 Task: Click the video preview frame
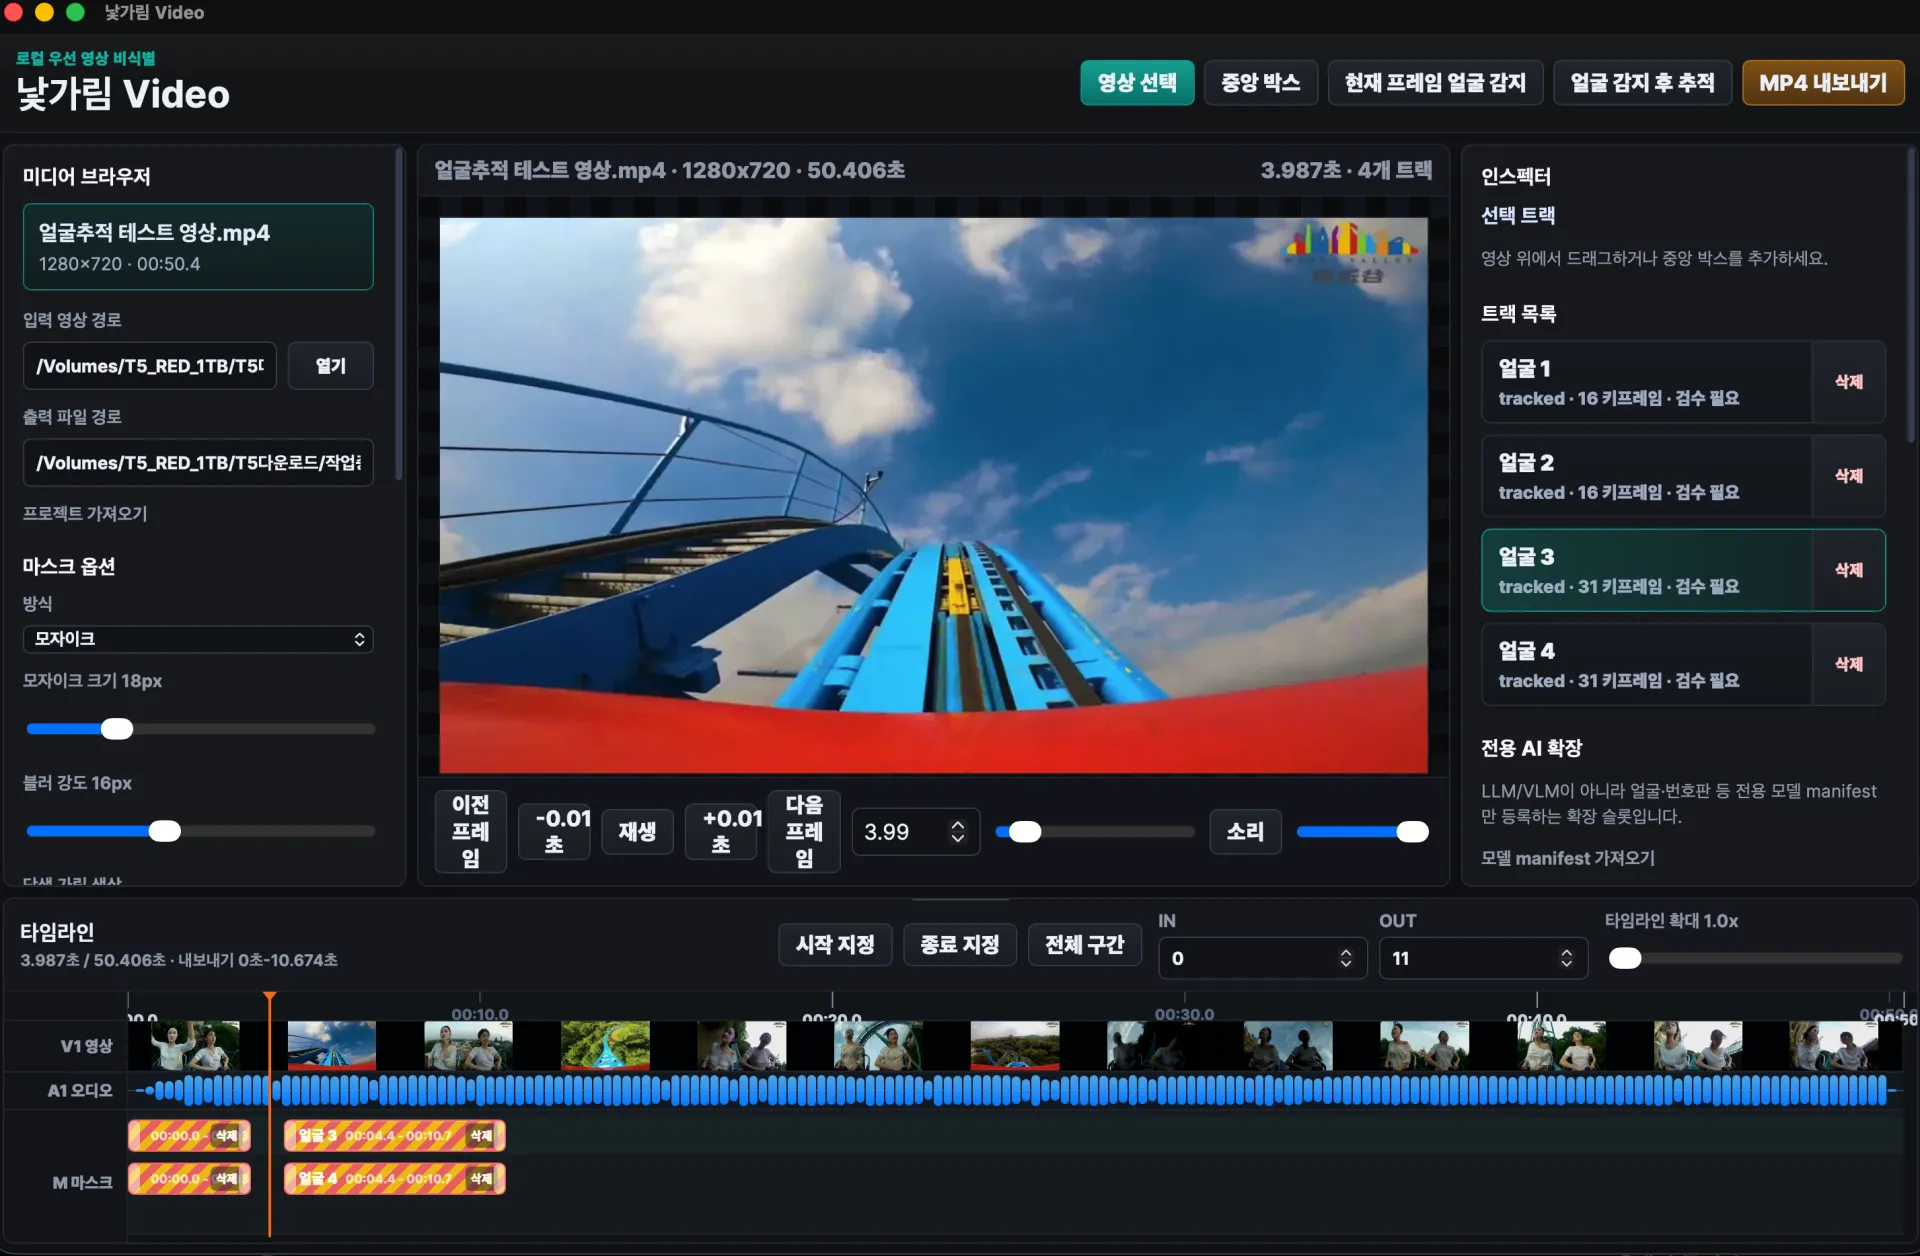coord(933,495)
